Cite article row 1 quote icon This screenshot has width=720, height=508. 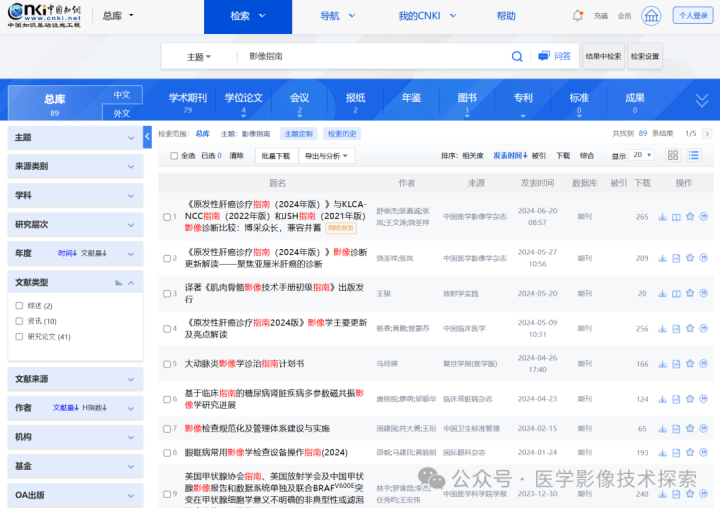pyautogui.click(x=703, y=216)
